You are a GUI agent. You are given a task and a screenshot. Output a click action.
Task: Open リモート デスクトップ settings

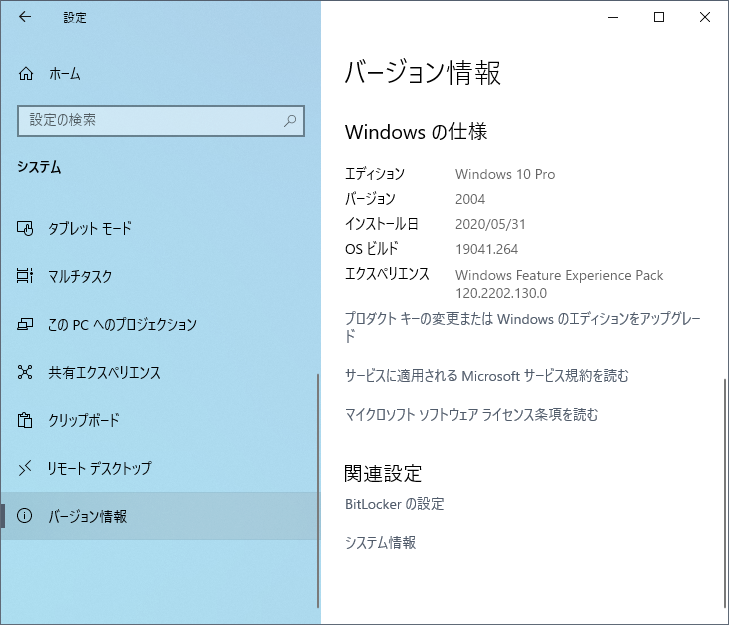[x=160, y=468]
